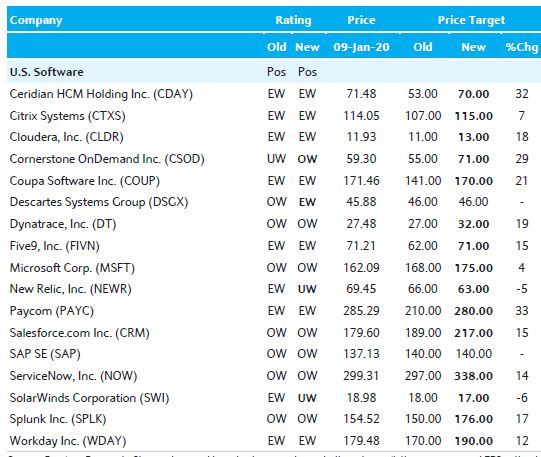The width and height of the screenshot is (541, 457).
Task: Select Cornerstone OnDemand Inc. (CSOD)
Action: tap(107, 159)
